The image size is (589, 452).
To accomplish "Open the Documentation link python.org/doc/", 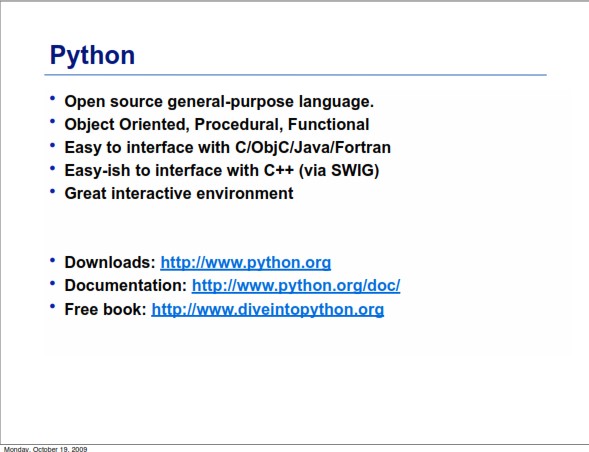I will (x=296, y=286).
